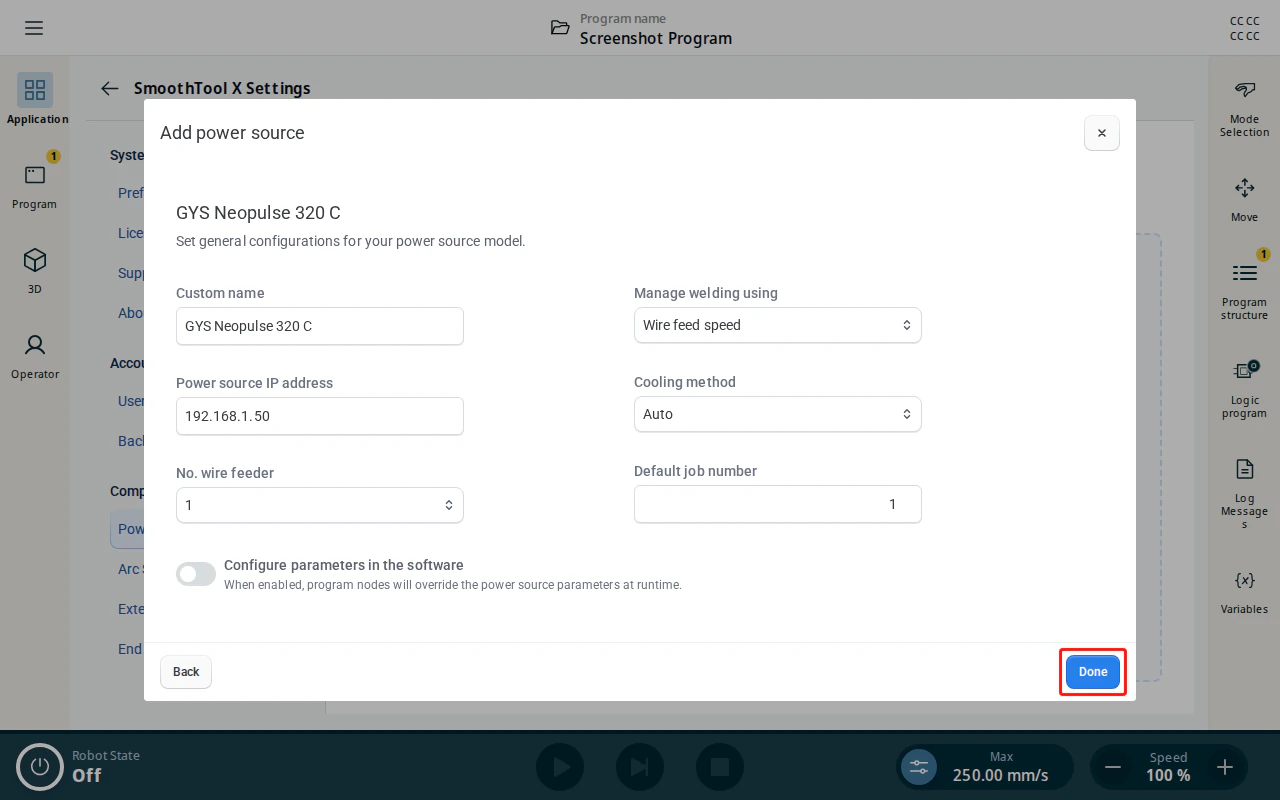Viewport: 1280px width, 800px height.
Task: Click the step forward playback button
Action: [x=640, y=767]
